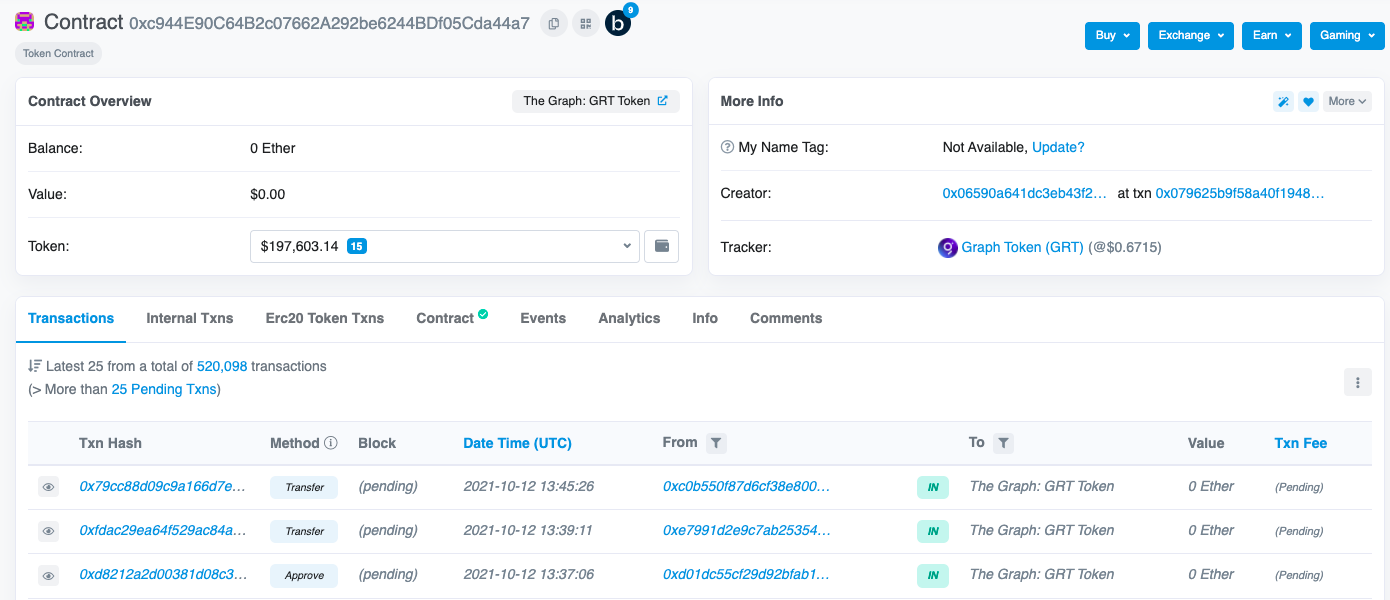Preview the first transaction using the eye icon
This screenshot has height=600, width=1390.
tap(48, 487)
